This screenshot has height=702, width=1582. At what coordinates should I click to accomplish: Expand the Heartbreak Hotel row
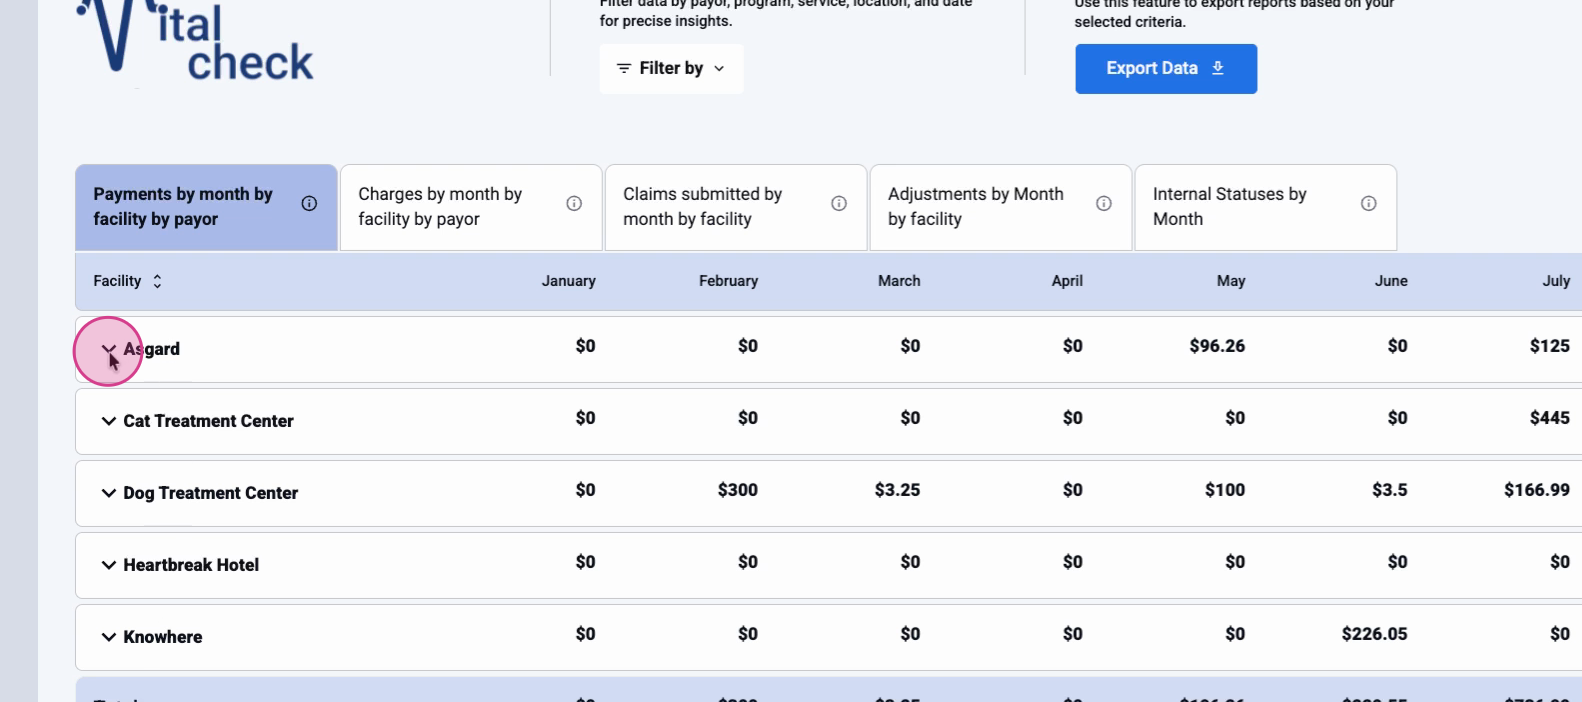click(x=109, y=566)
